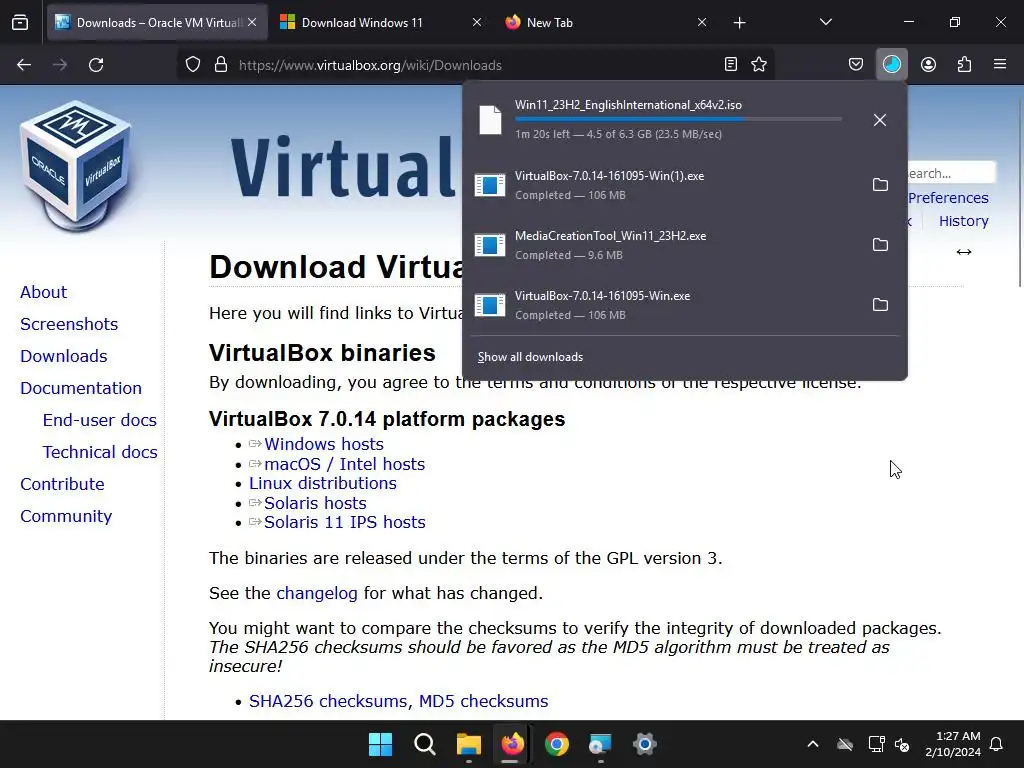Open Solaris 11 IPS hosts link
This screenshot has width=1024, height=768.
pos(344,522)
